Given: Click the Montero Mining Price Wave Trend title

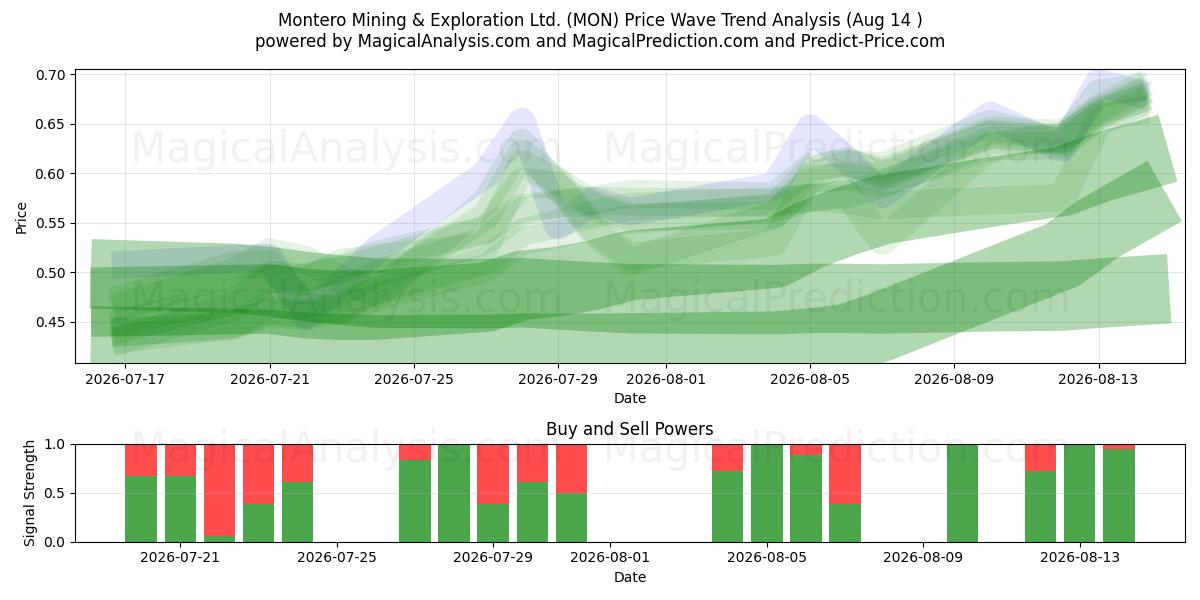Looking at the screenshot, I should click(x=600, y=20).
